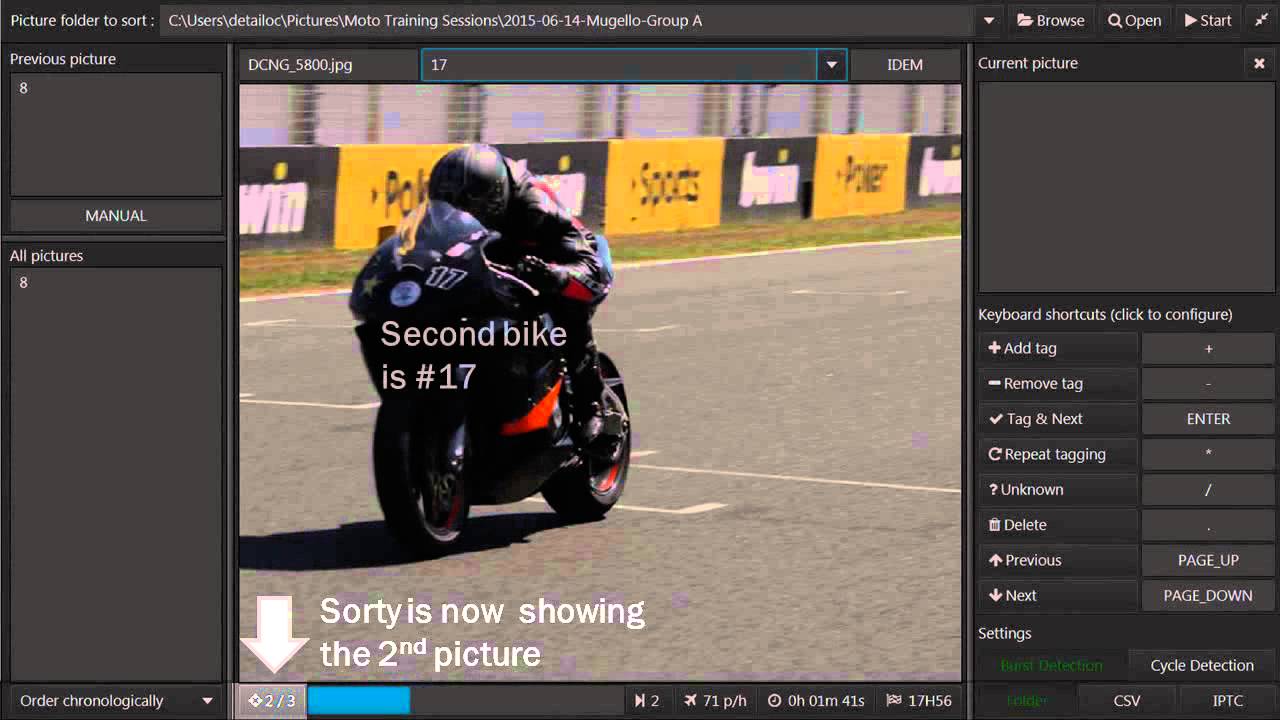The width and height of the screenshot is (1280, 720).
Task: Collapse the window using the shrink arrows icon
Action: [x=1261, y=20]
